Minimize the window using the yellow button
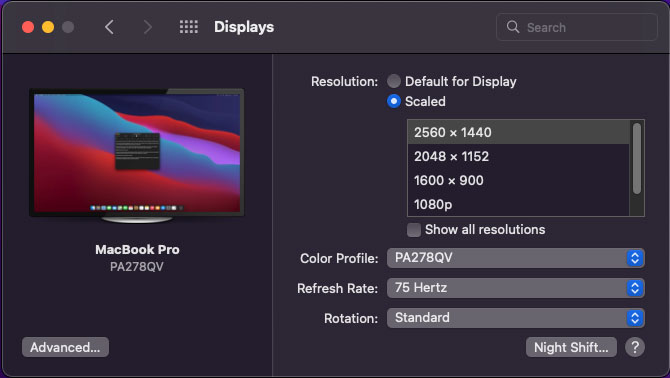 [48, 27]
